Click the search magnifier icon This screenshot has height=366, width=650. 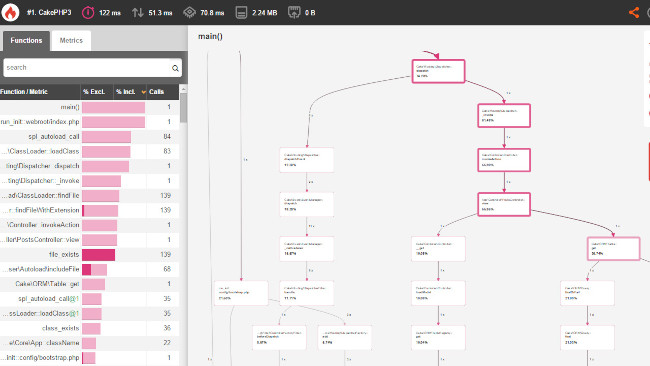pyautogui.click(x=175, y=68)
